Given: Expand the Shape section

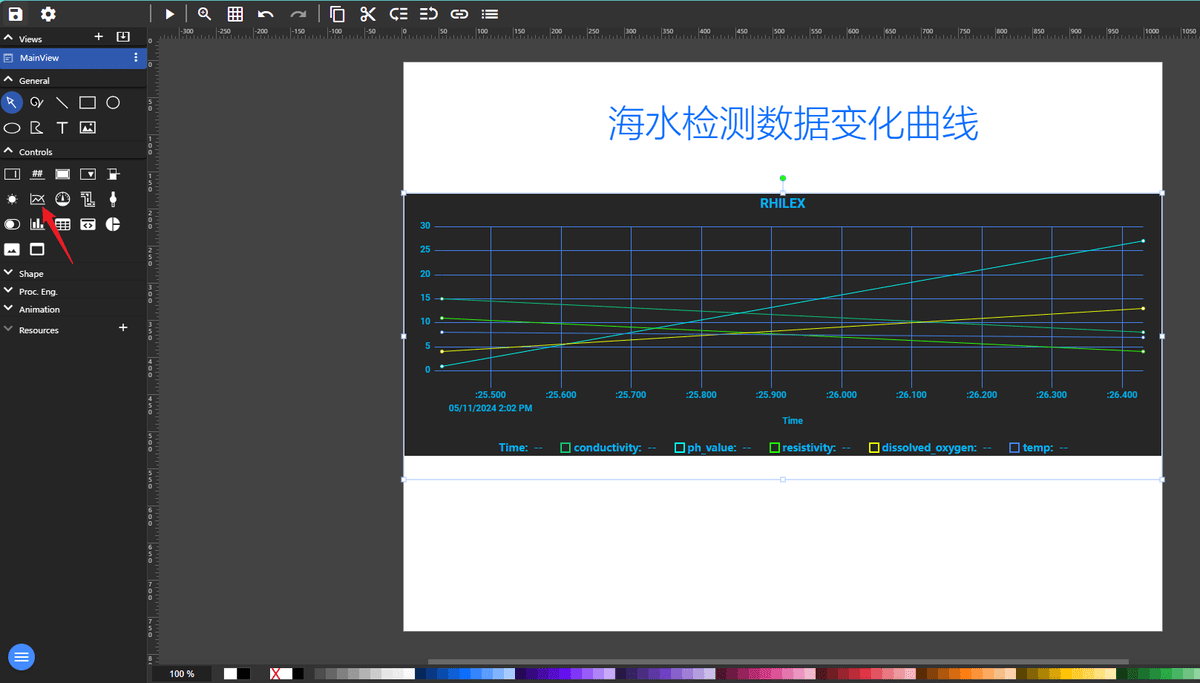Looking at the screenshot, I should pos(9,273).
